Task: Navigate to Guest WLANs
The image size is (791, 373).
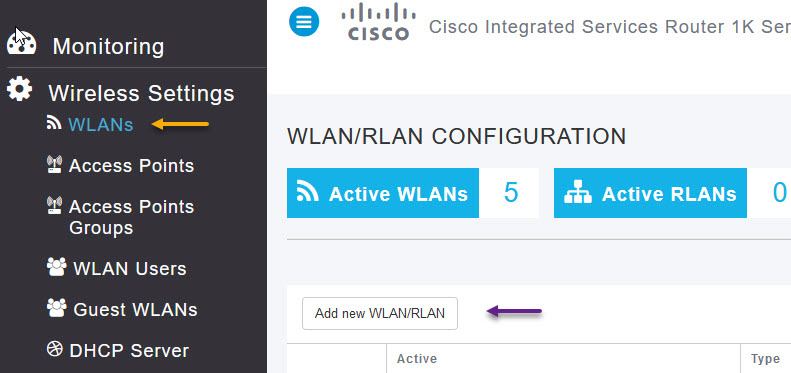Action: point(135,309)
